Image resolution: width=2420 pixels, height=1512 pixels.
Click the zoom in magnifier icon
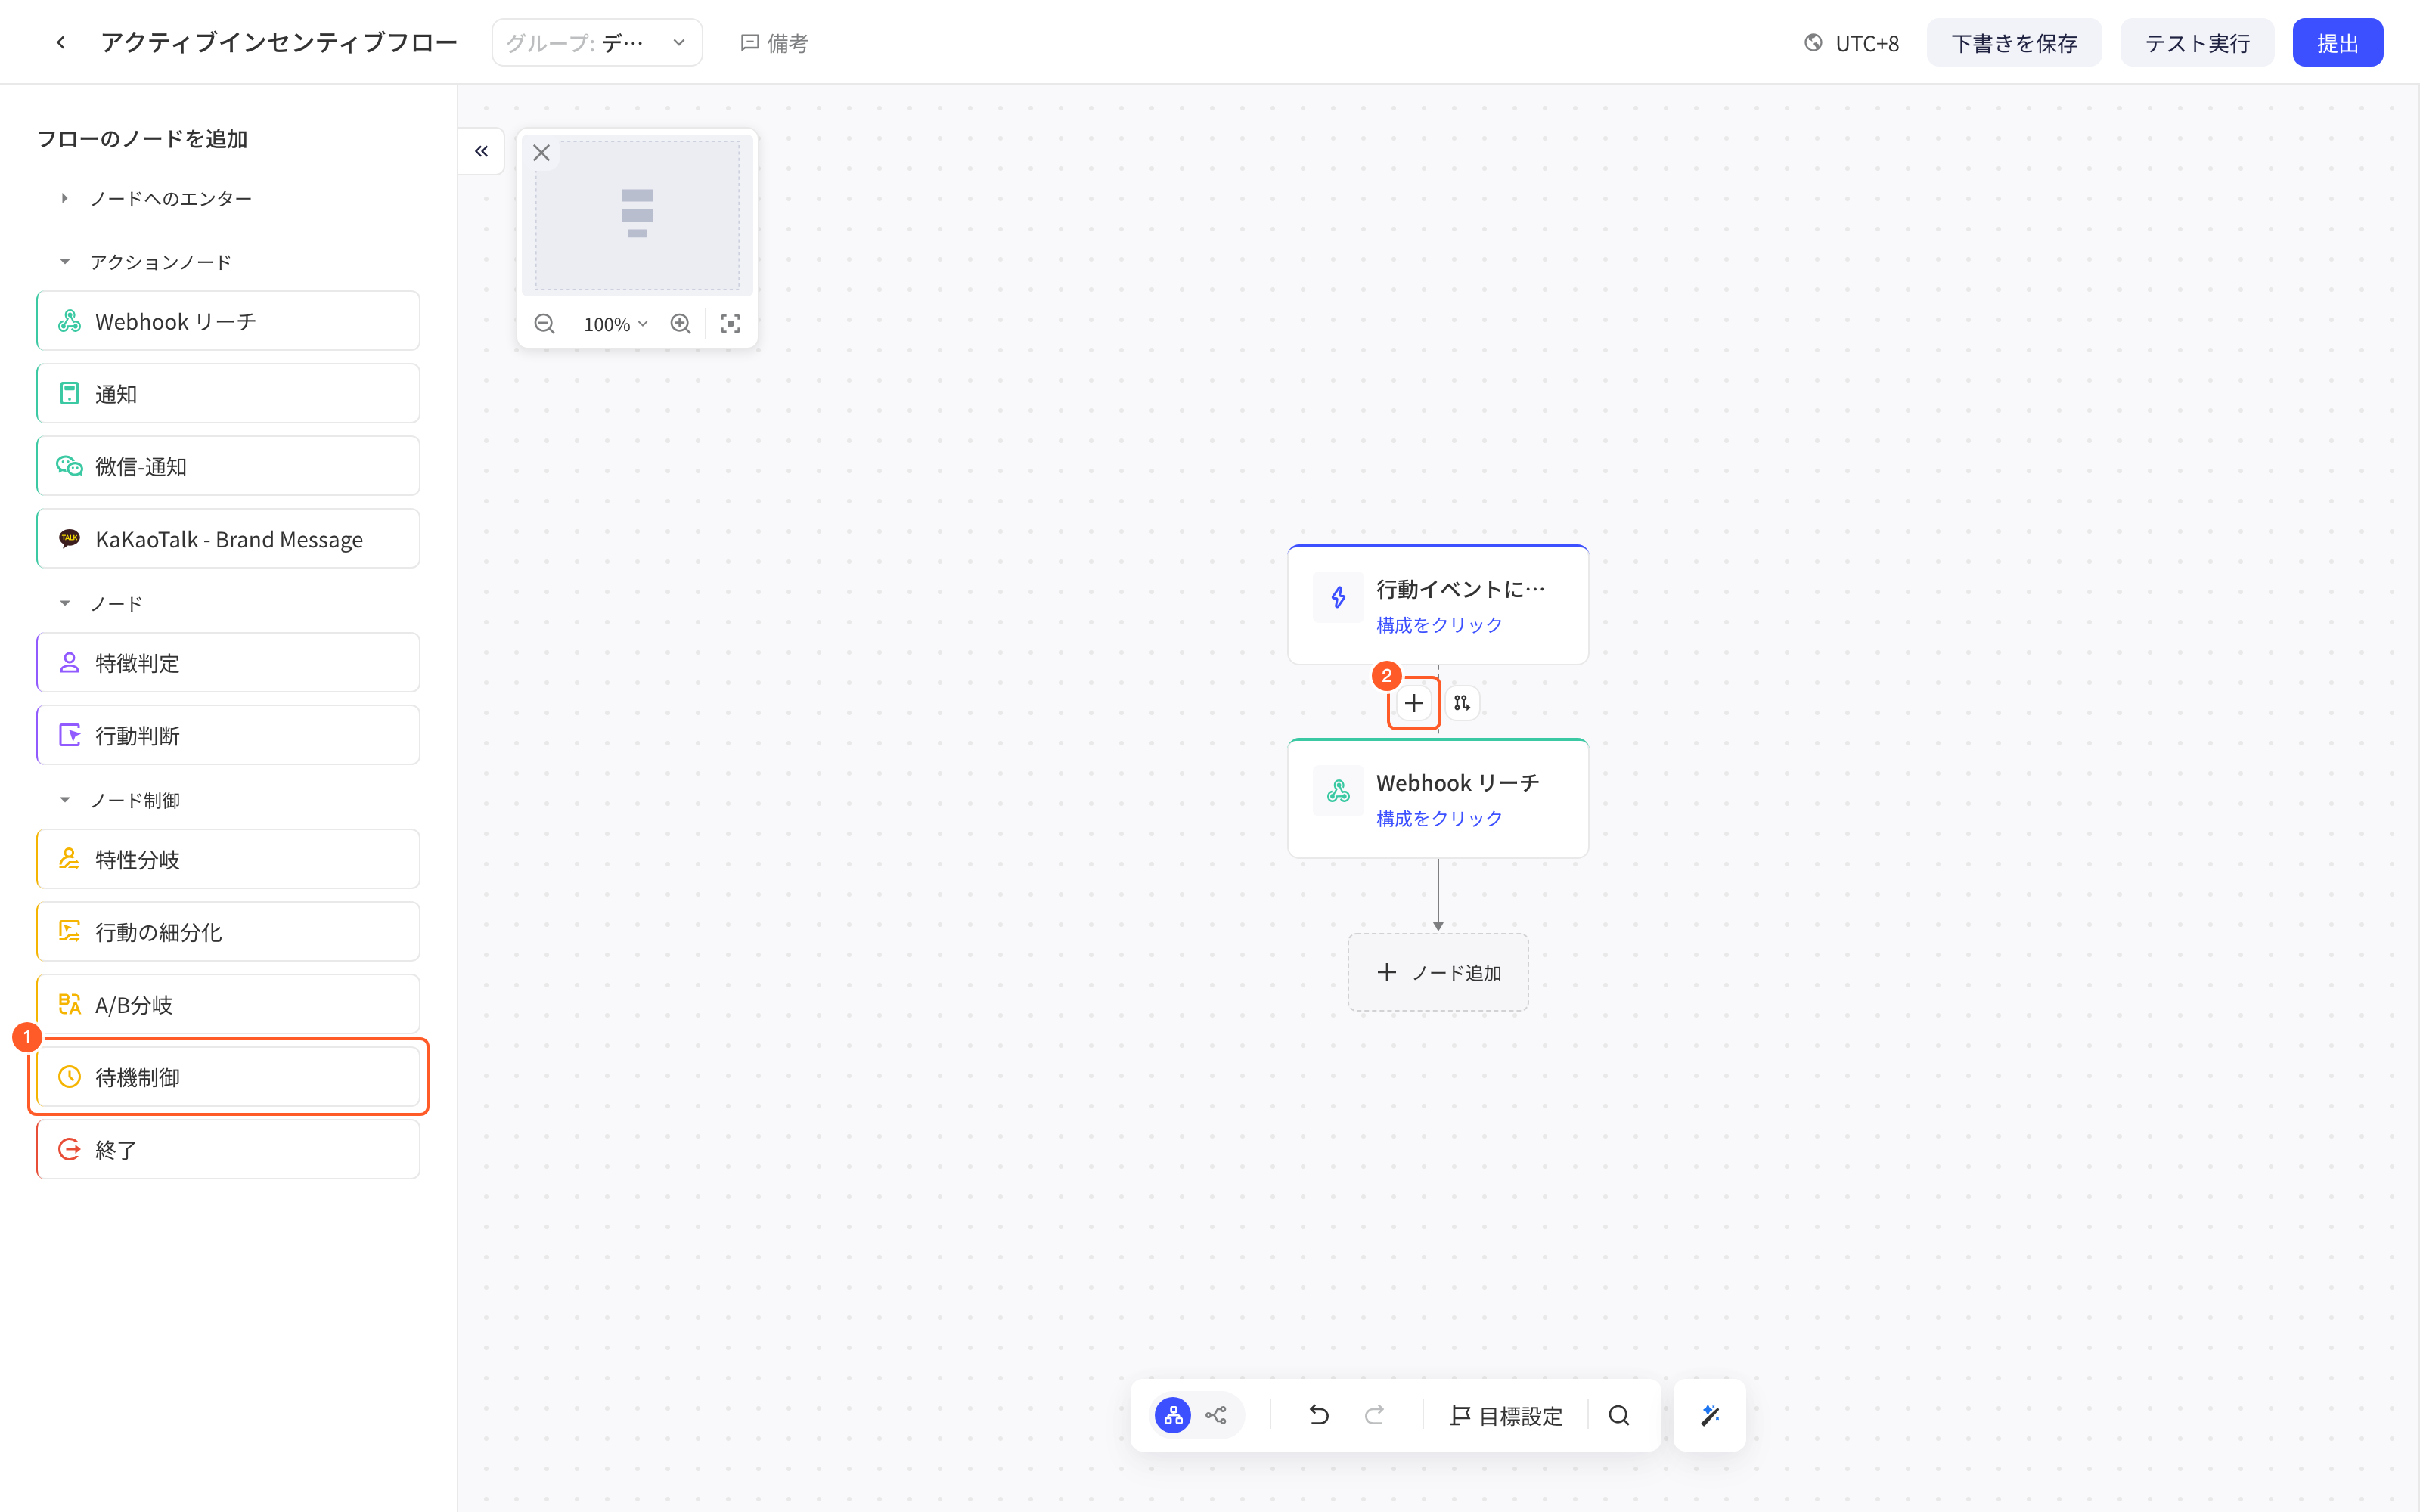(680, 324)
